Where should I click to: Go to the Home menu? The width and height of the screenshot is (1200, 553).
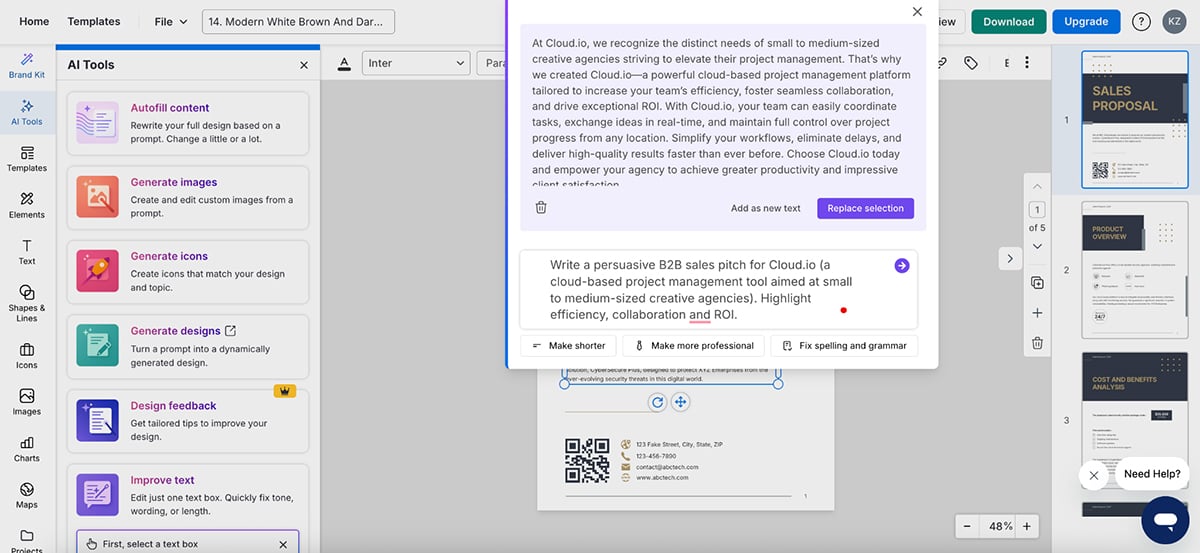[x=34, y=21]
